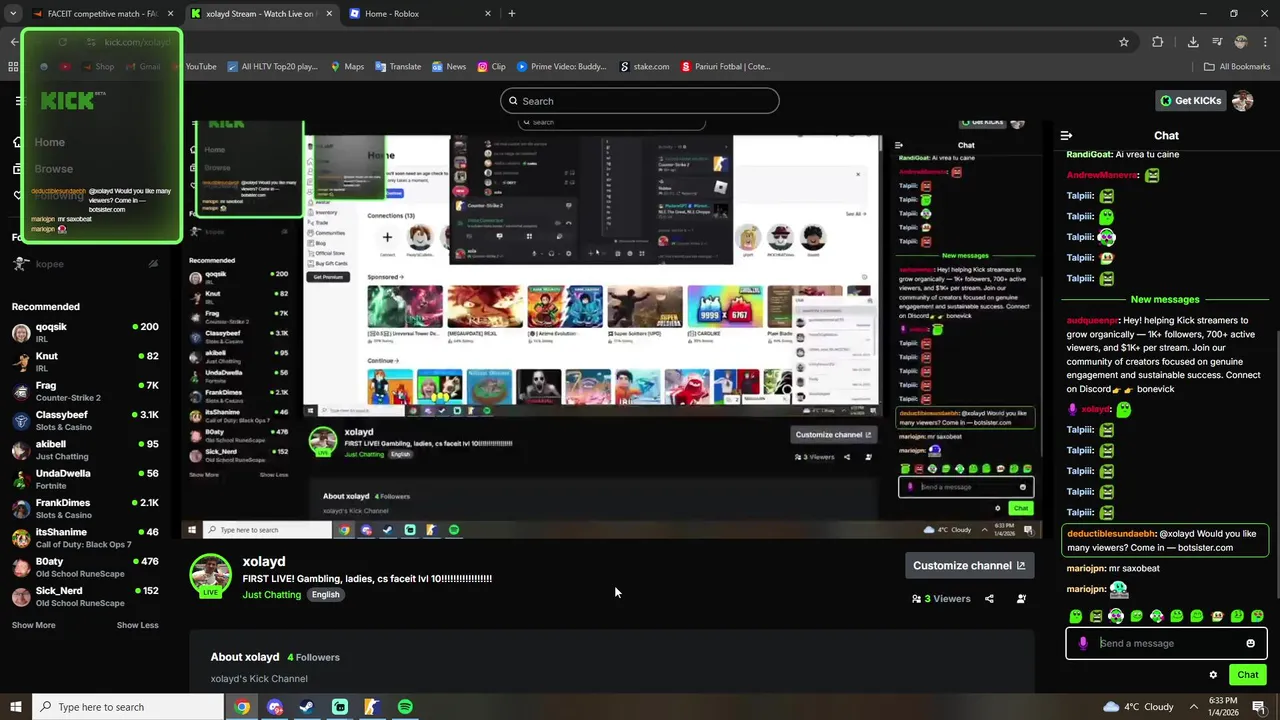Expand recommended list with Show More
This screenshot has height=720, width=1280.
(x=33, y=625)
